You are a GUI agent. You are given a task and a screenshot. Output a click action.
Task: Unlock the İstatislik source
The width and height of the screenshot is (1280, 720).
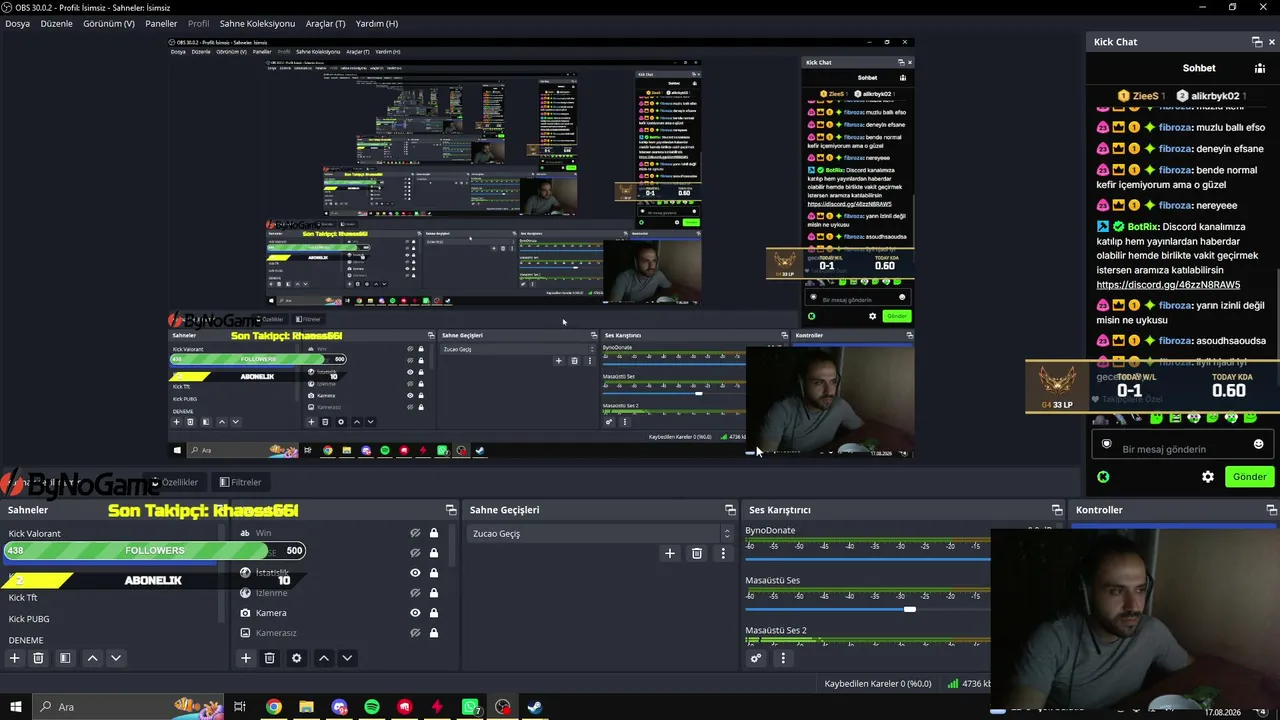click(x=434, y=573)
